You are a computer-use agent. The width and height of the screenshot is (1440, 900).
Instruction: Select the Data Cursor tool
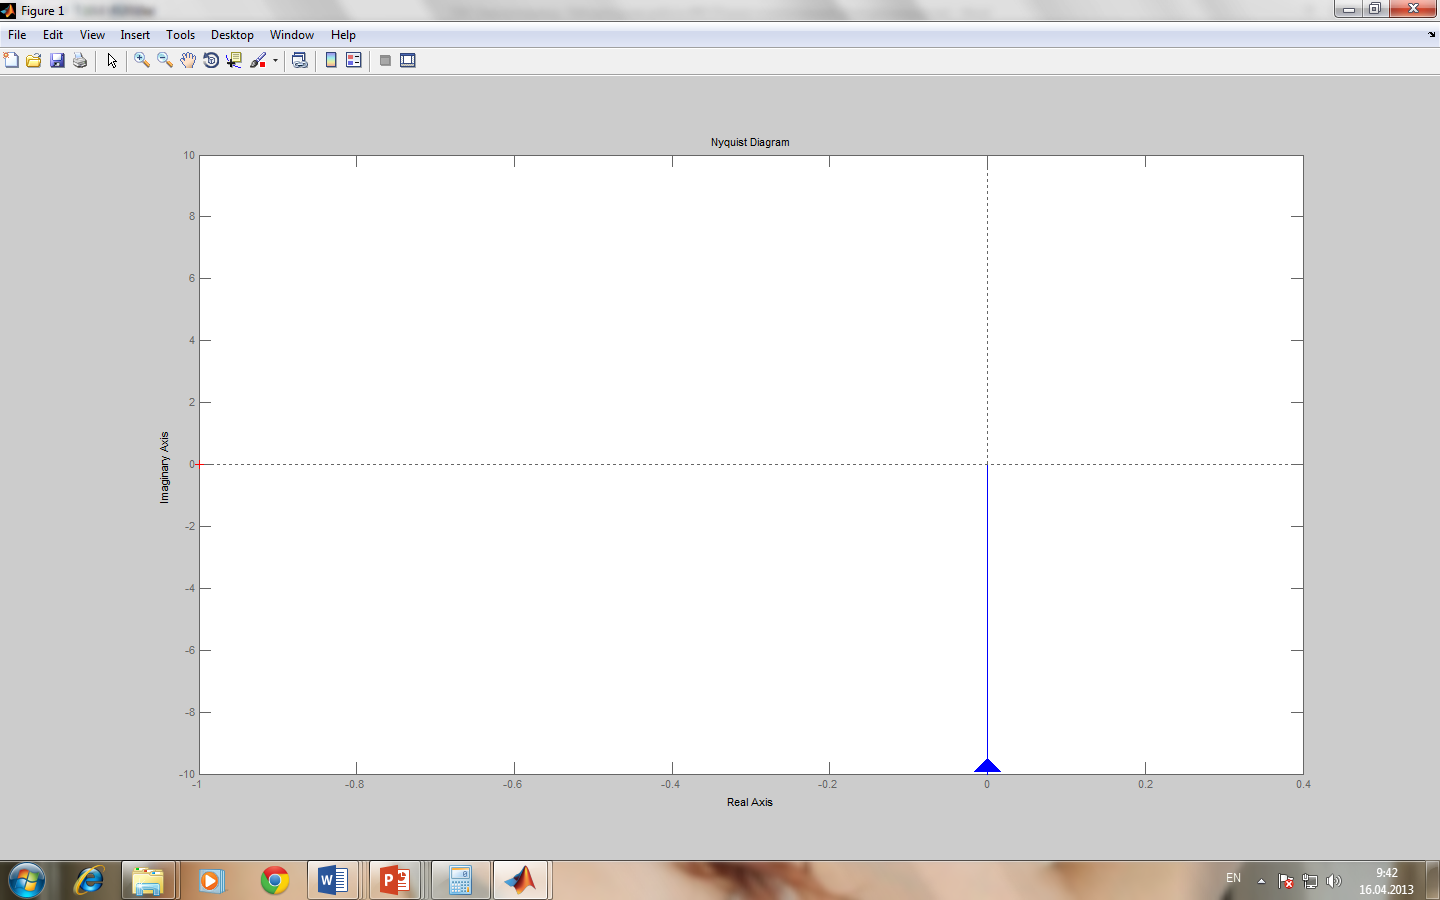234,60
